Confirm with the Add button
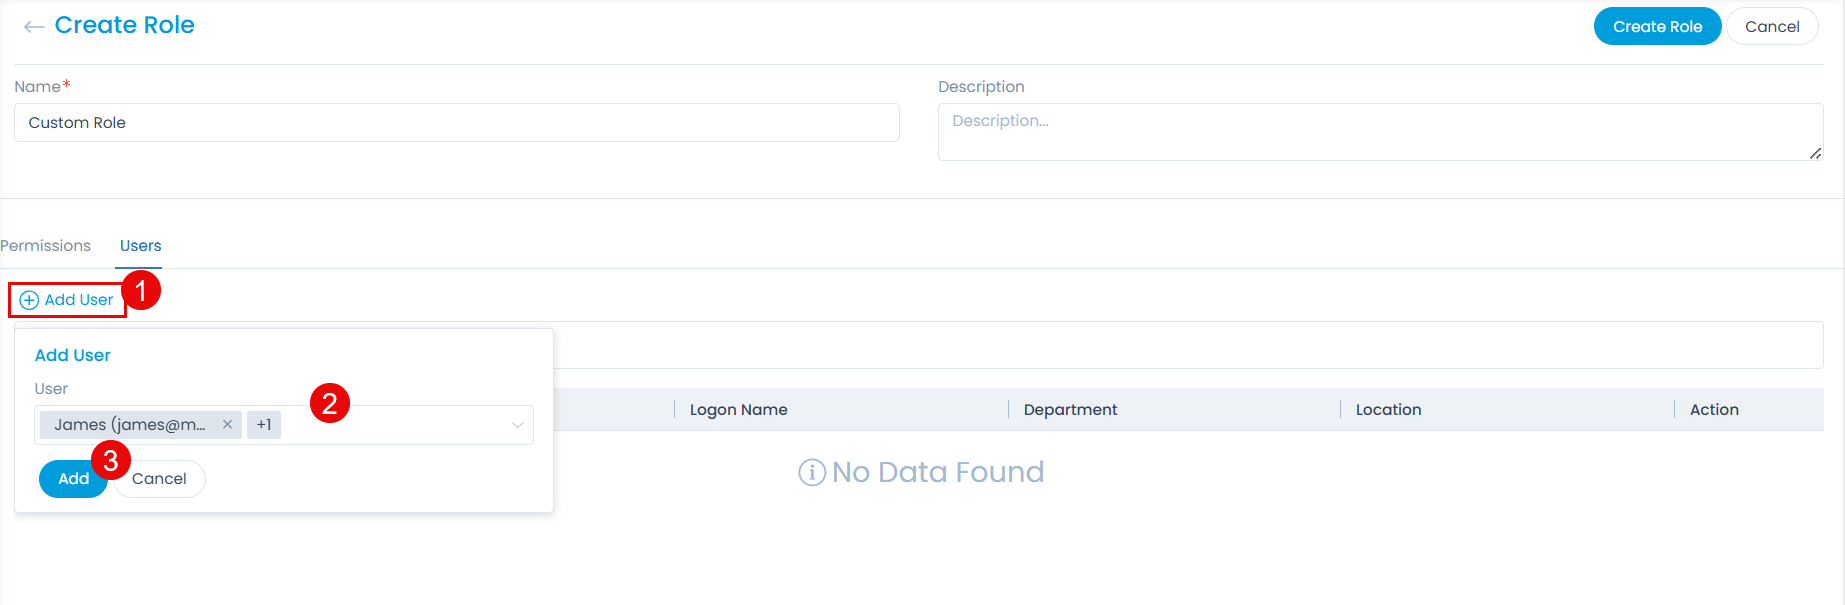Image resolution: width=1845 pixels, height=605 pixels. 73,479
